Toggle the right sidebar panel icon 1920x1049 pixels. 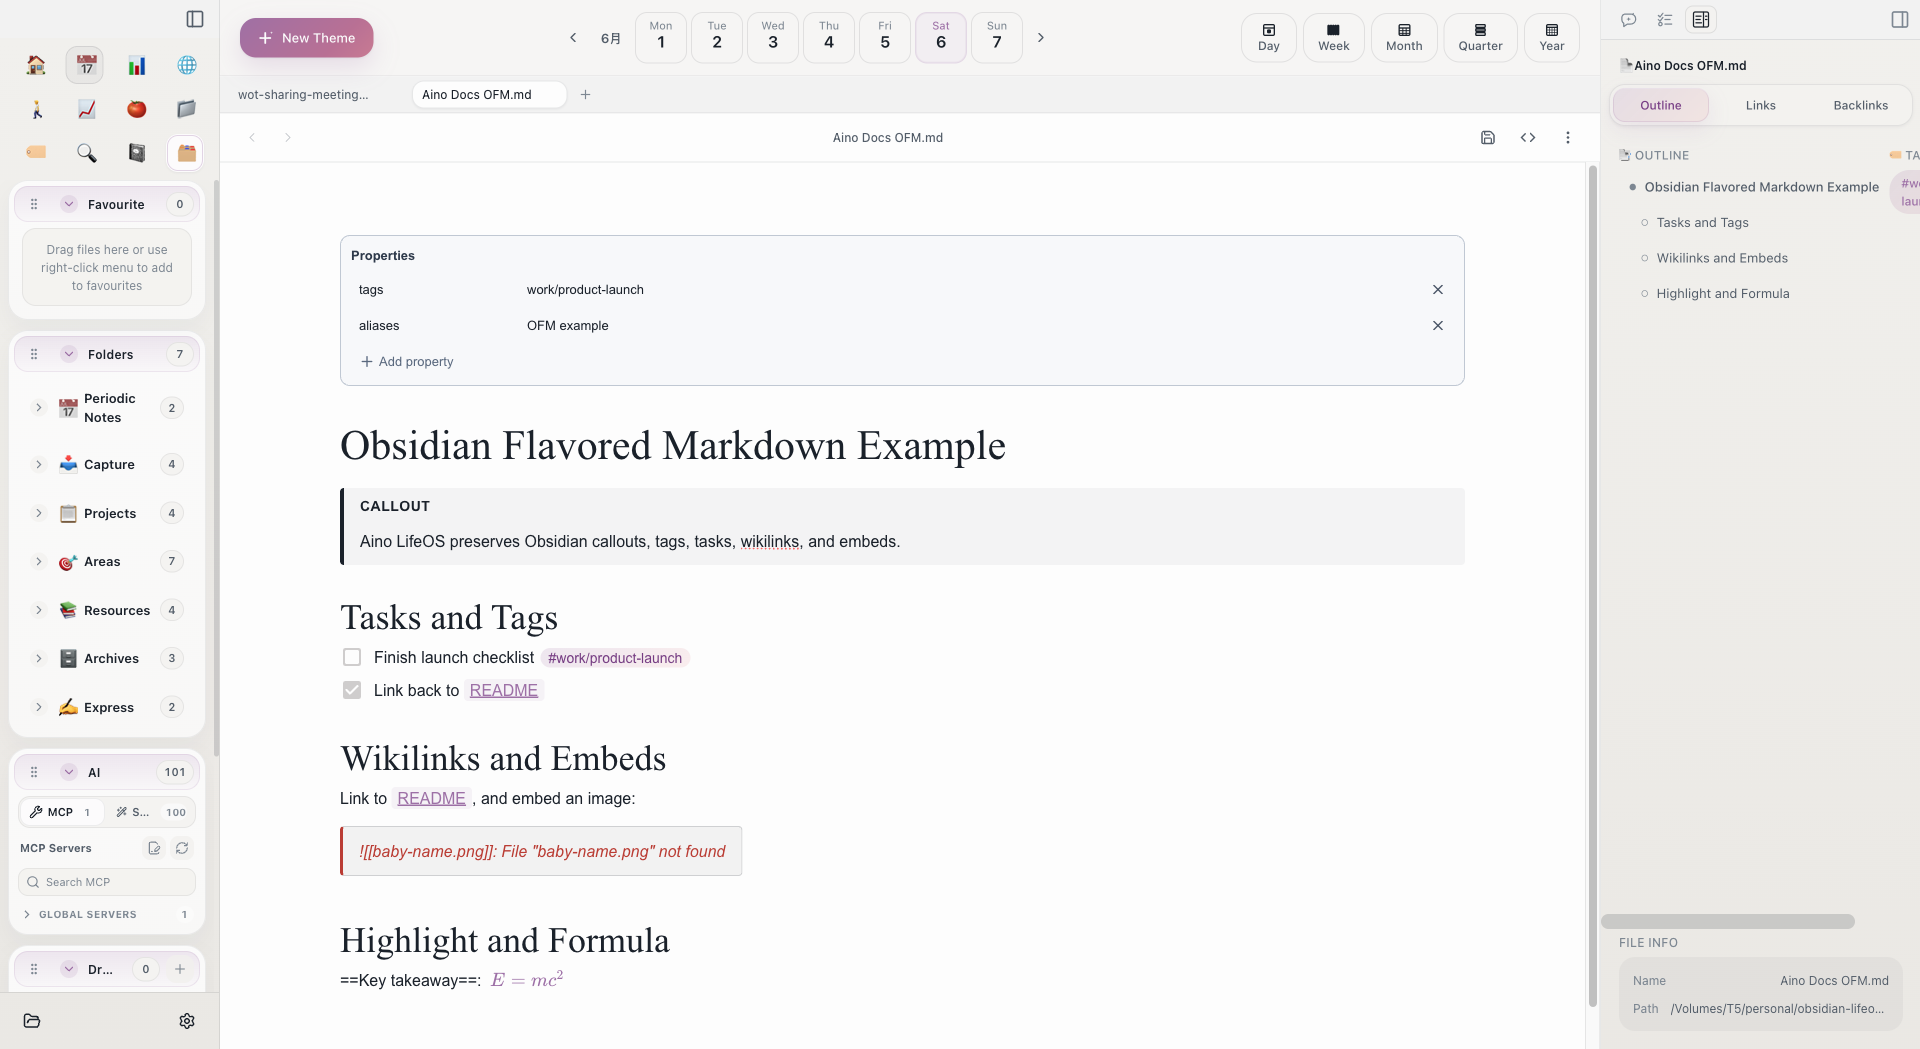[x=1900, y=19]
